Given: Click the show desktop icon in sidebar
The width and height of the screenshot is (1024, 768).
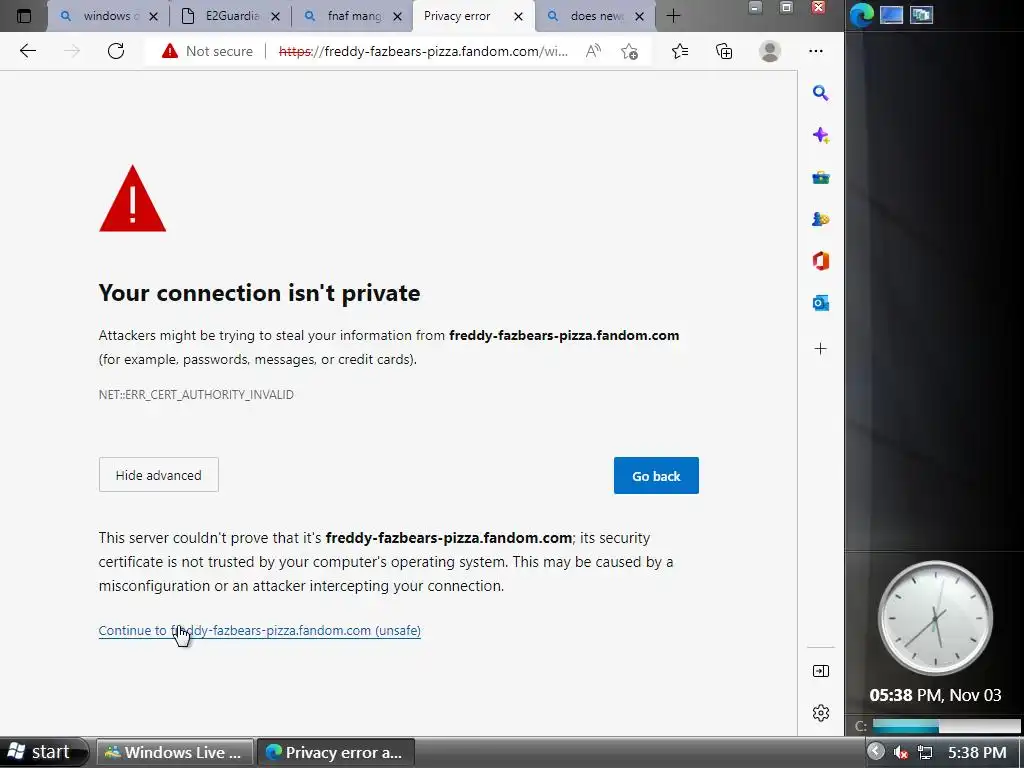Looking at the screenshot, I should [891, 14].
